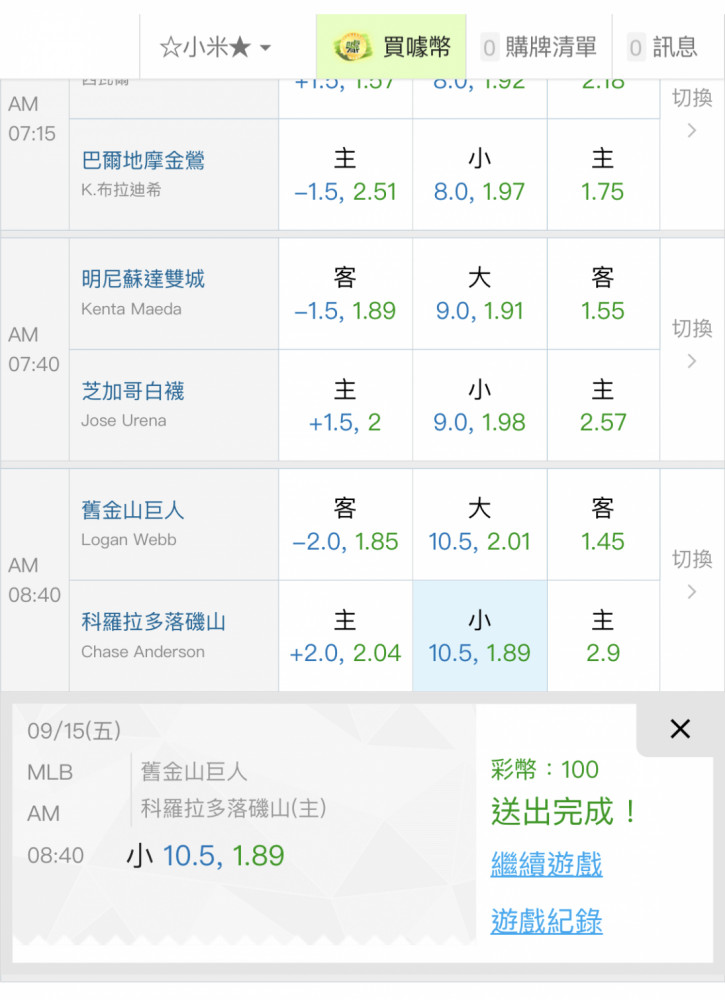Open the ☆小米★ user dropdown
Screen dimensions: 725x1000
click(215, 47)
